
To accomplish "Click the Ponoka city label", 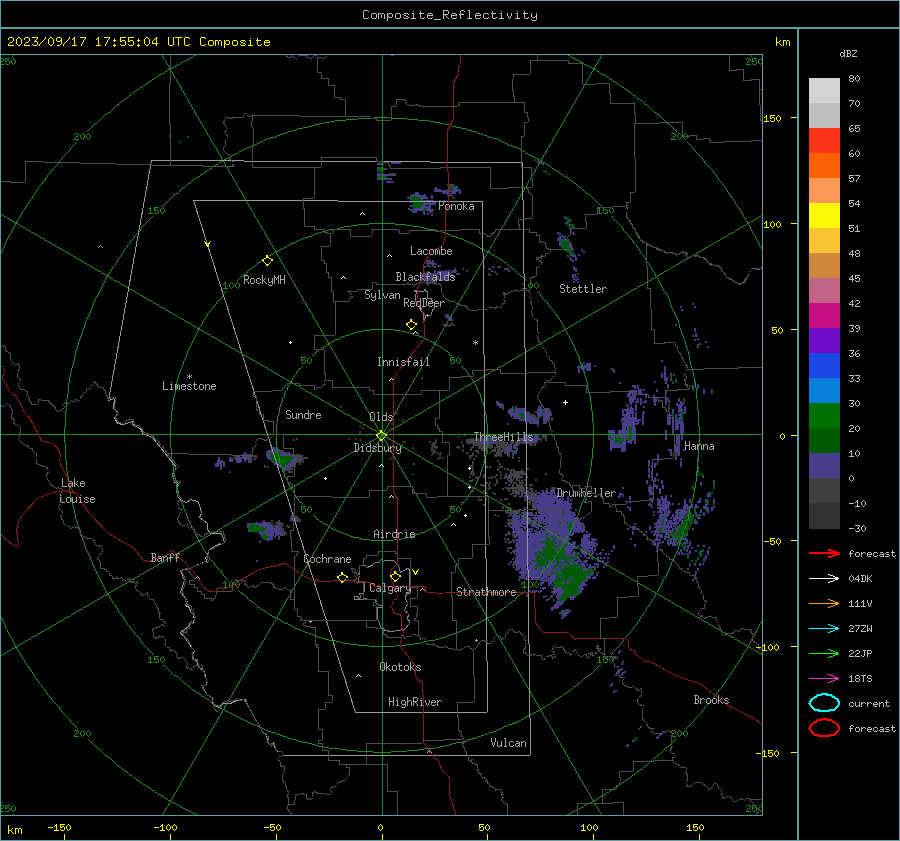I will [456, 206].
